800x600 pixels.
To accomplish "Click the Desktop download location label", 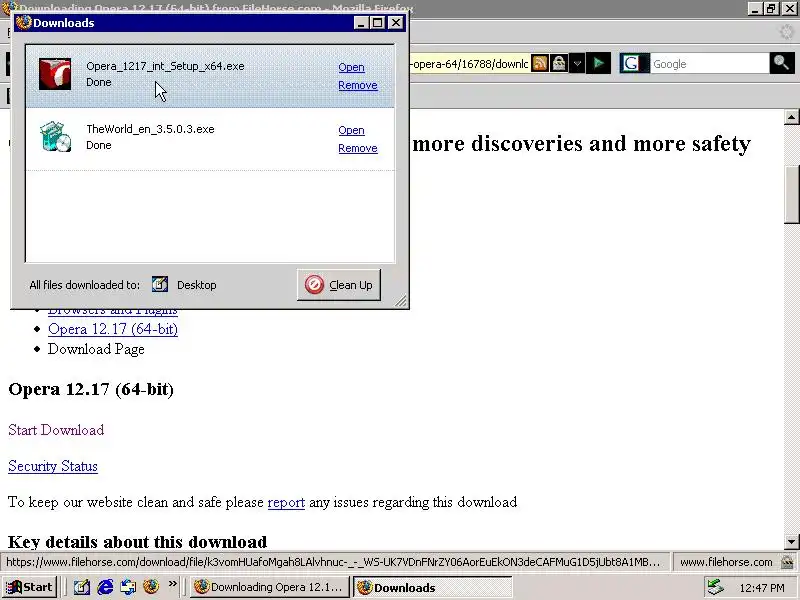I will click(196, 285).
